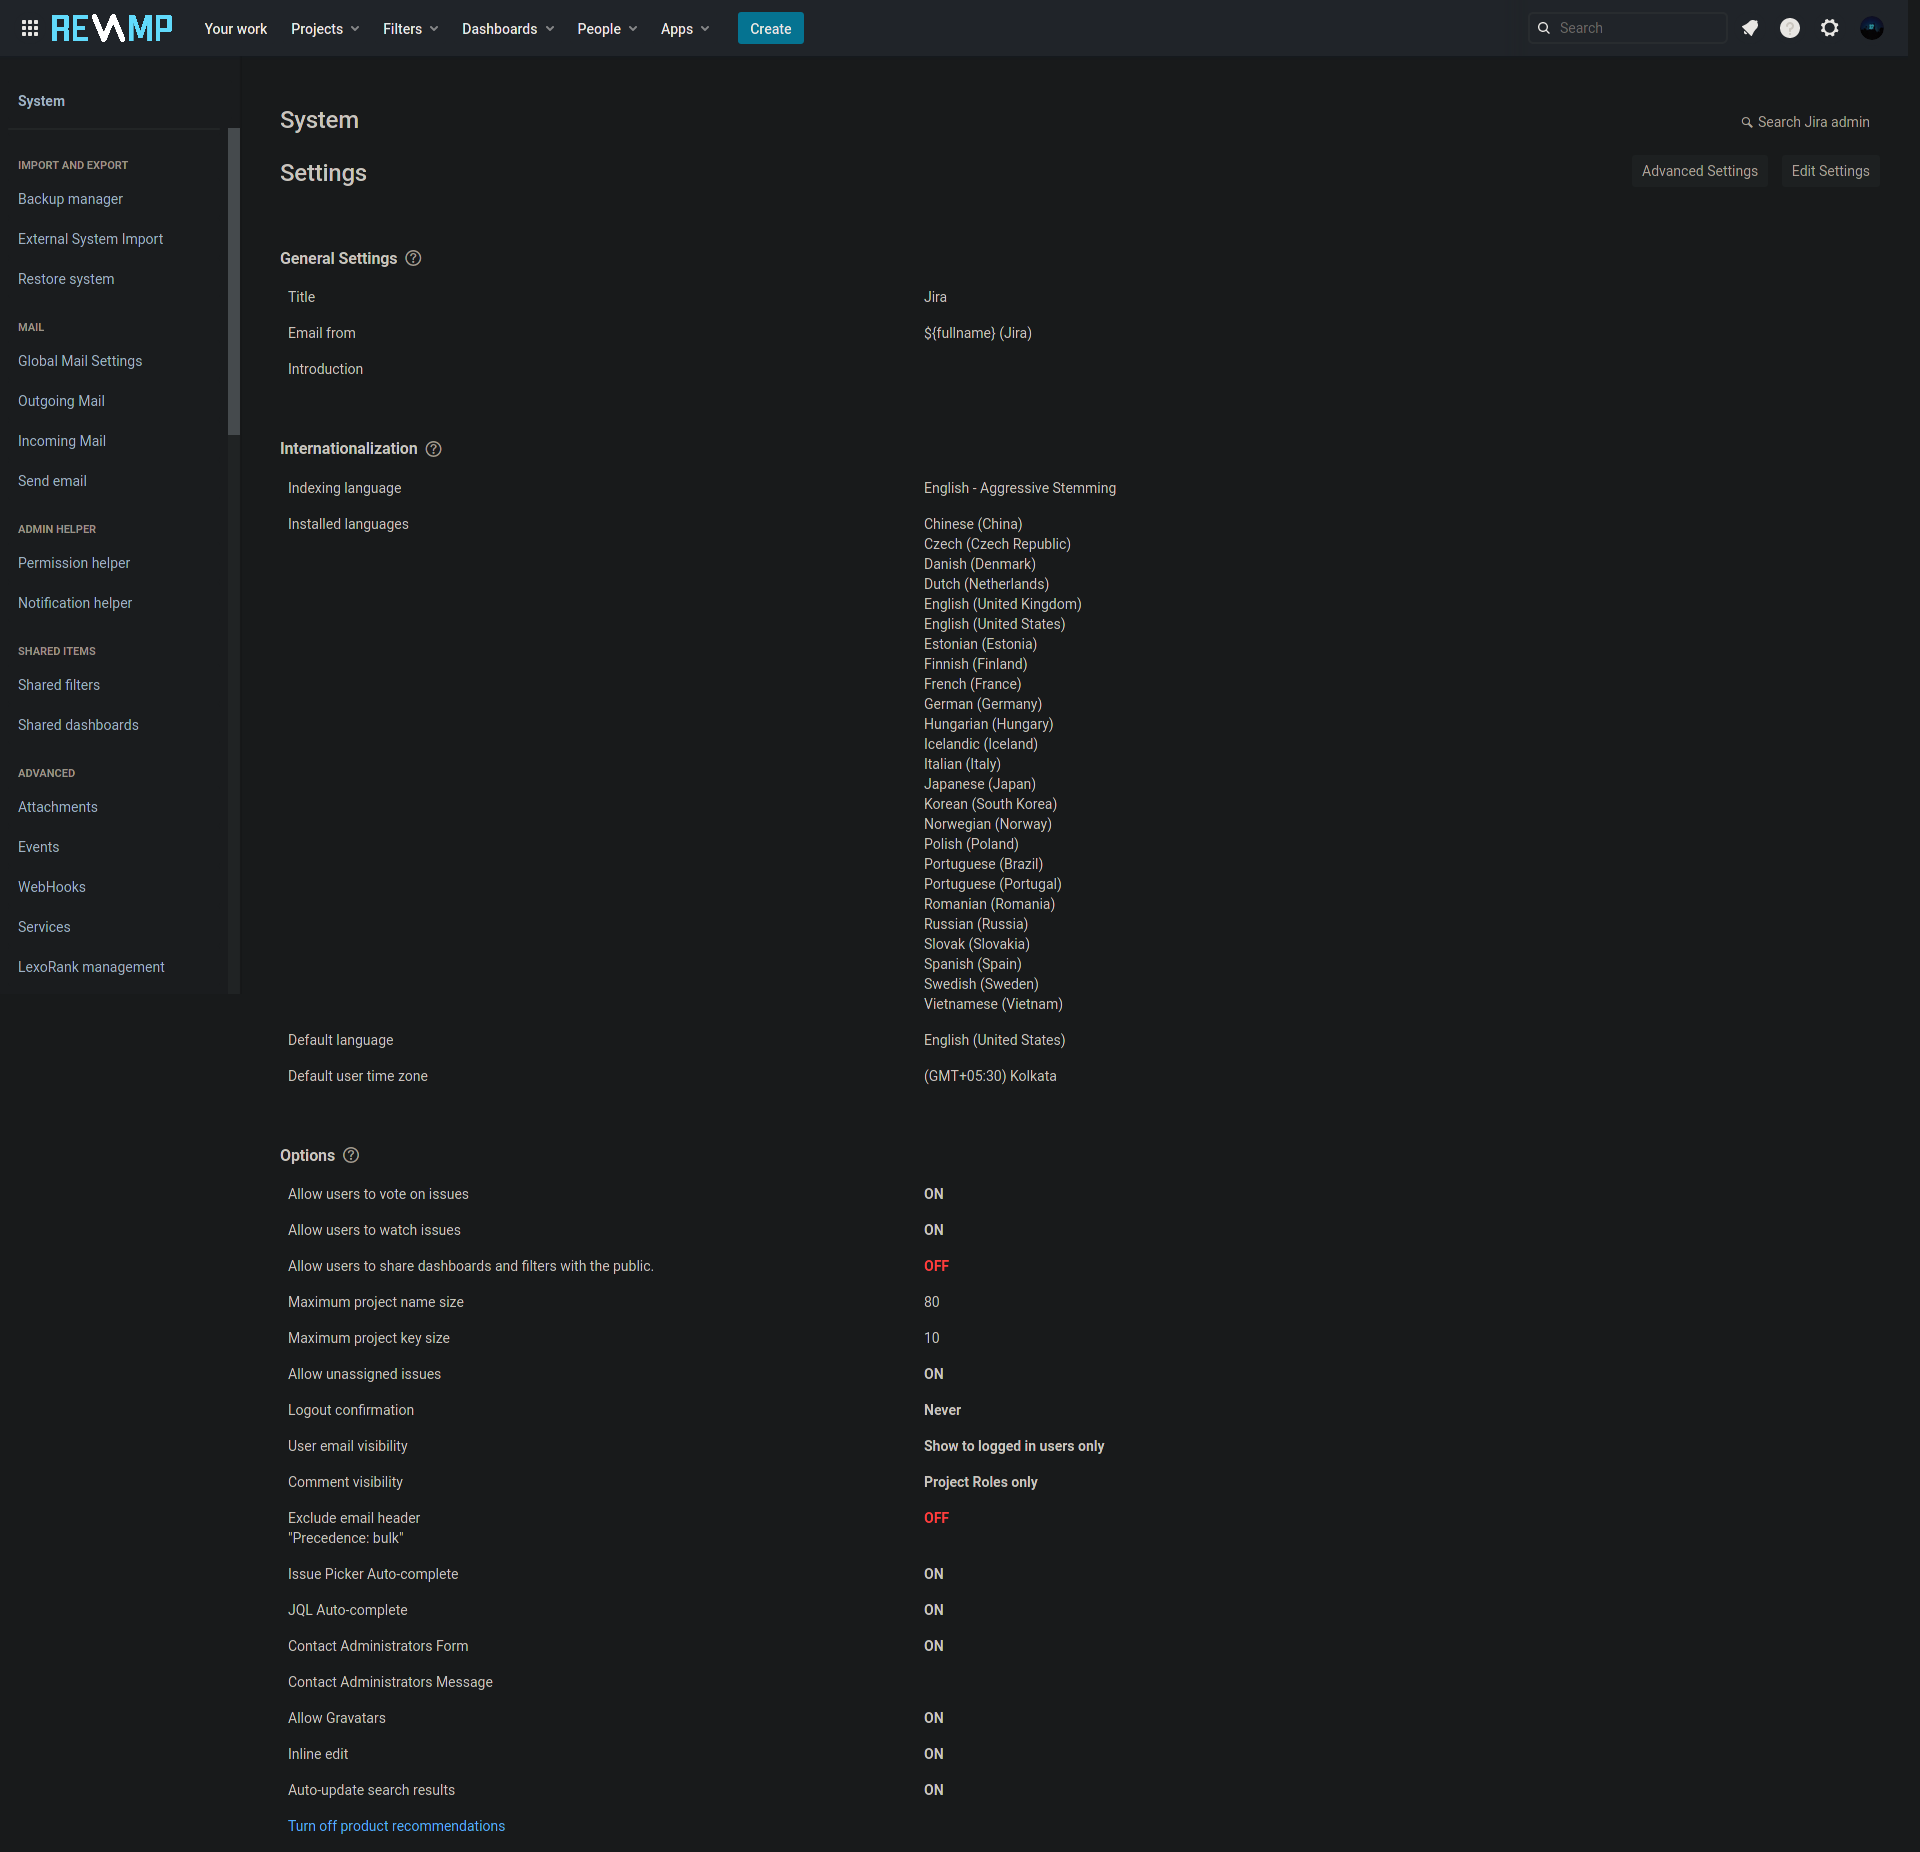Open the settings gear icon
Image resolution: width=1920 pixels, height=1852 pixels.
pos(1830,28)
